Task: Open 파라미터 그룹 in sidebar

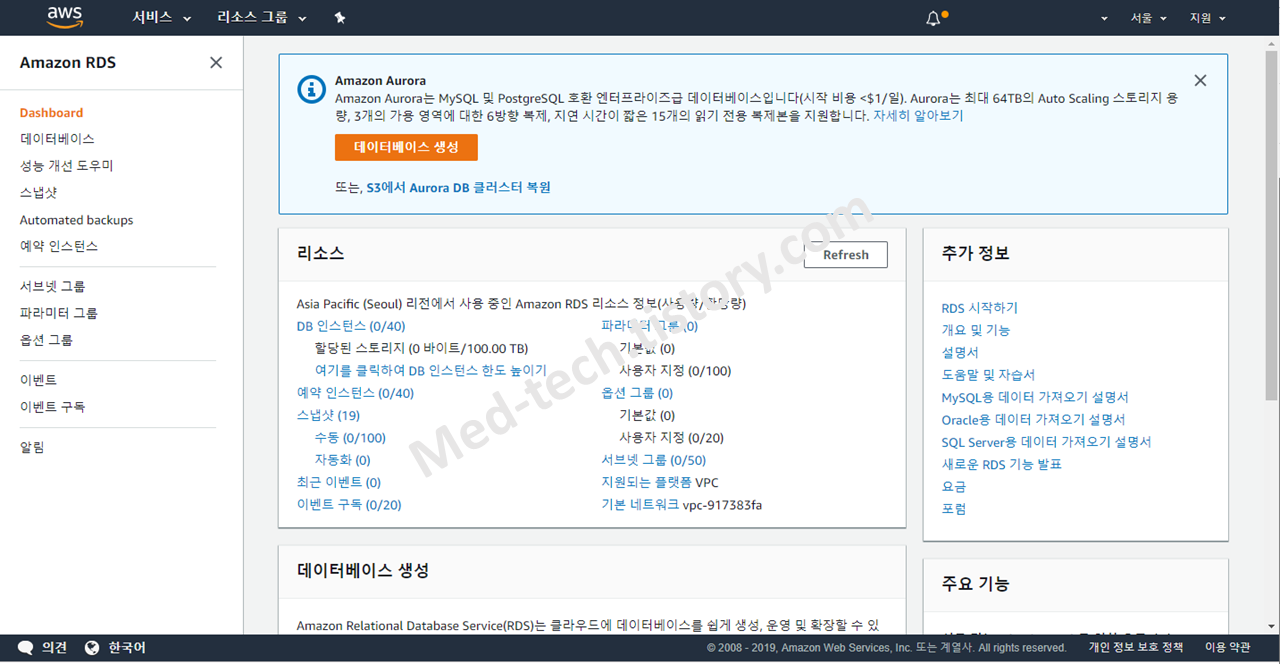Action: (x=59, y=313)
